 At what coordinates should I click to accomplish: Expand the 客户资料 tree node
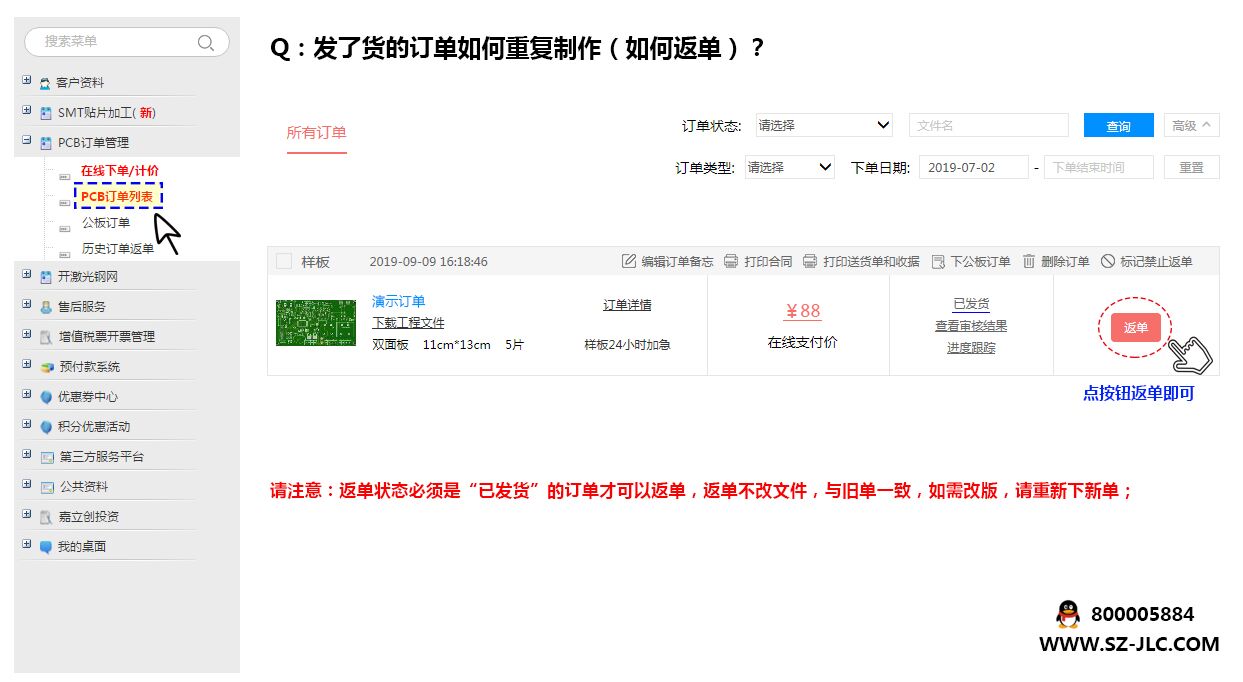pos(27,82)
